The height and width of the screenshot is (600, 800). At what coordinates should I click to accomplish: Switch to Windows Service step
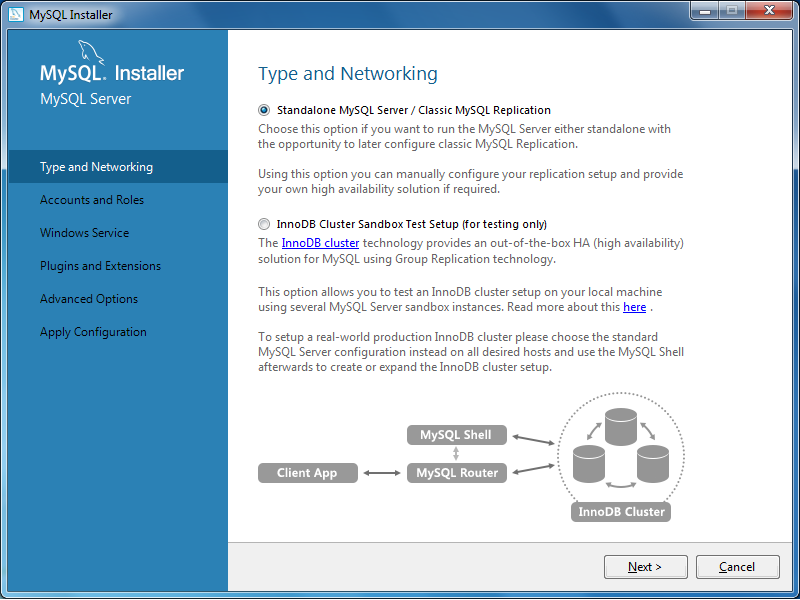(118, 233)
